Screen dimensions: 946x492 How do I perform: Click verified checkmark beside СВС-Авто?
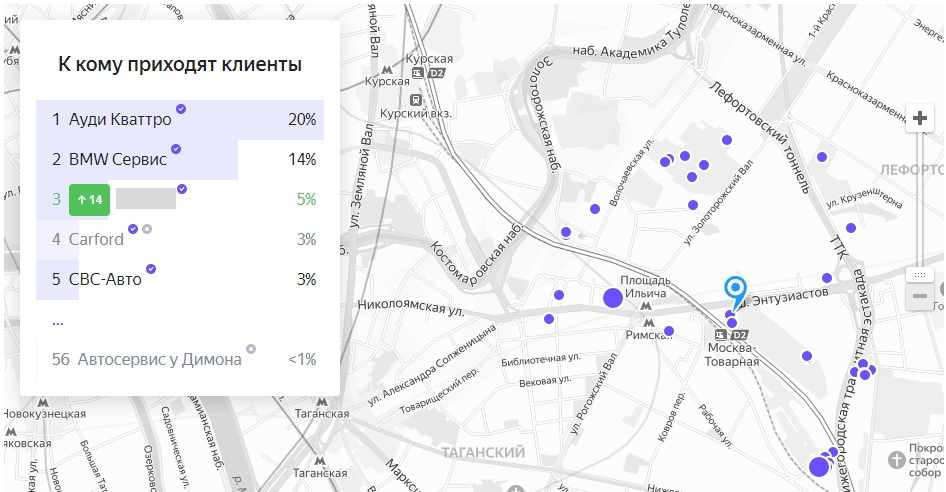151,269
